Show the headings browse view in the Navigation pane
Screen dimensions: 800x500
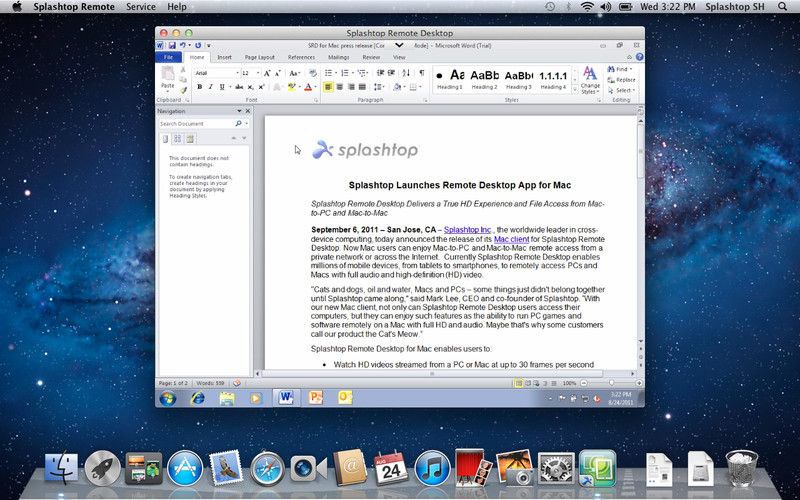click(165, 139)
